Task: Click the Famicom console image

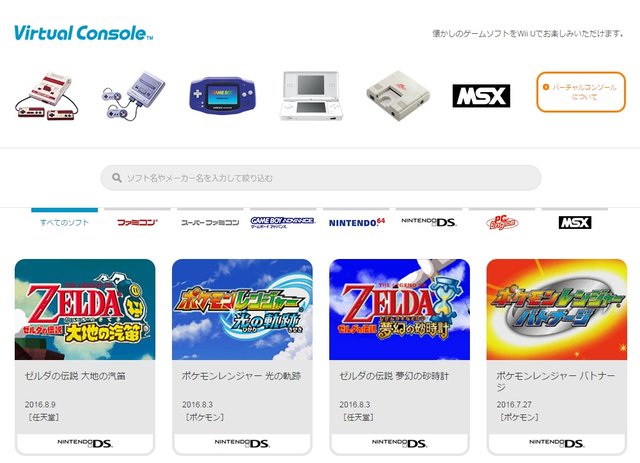Action: (47, 96)
